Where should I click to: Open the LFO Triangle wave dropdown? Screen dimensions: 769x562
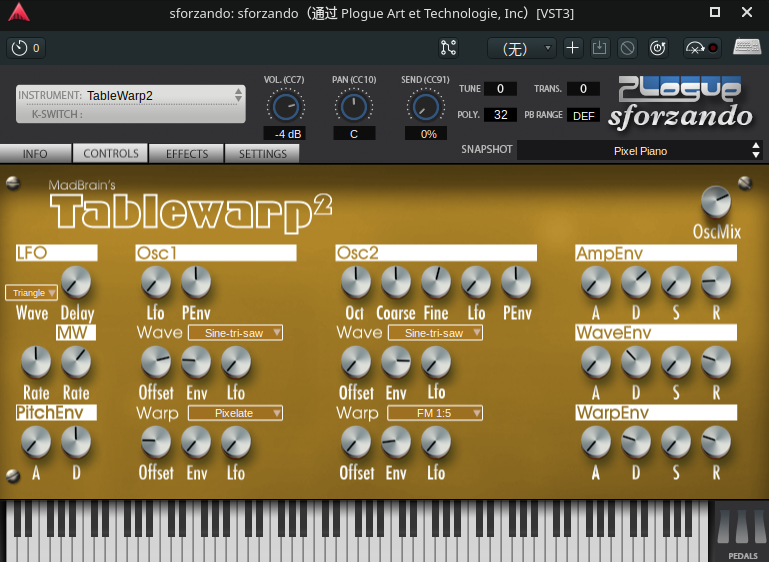(31, 293)
